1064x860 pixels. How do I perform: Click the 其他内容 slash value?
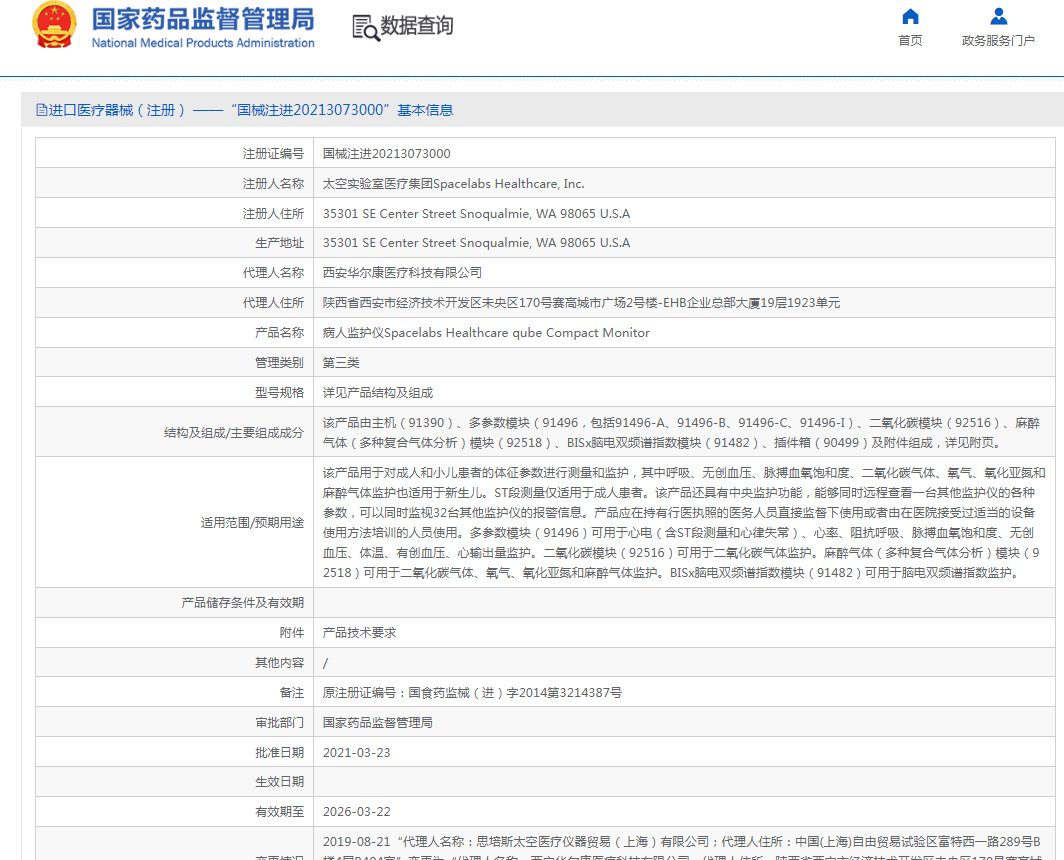[x=325, y=663]
